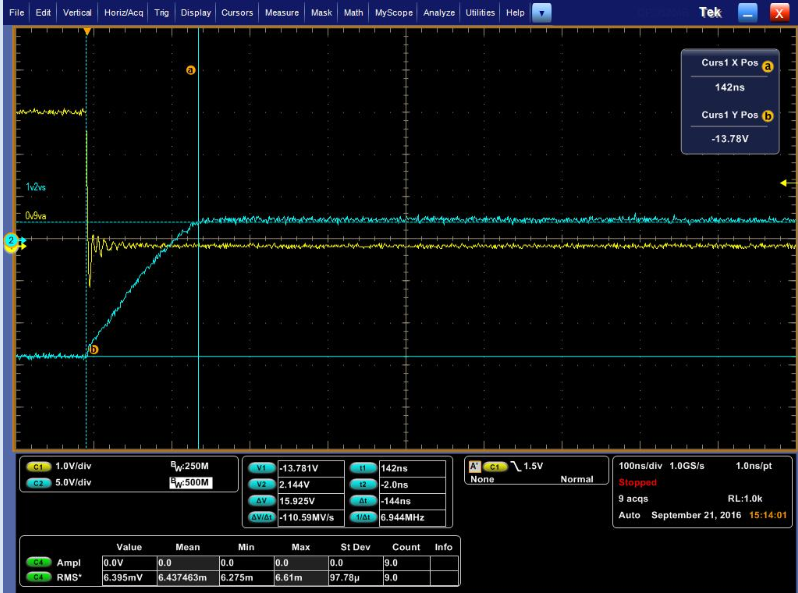The image size is (798, 593).
Task: Open the Vertical menu
Action: coord(77,13)
